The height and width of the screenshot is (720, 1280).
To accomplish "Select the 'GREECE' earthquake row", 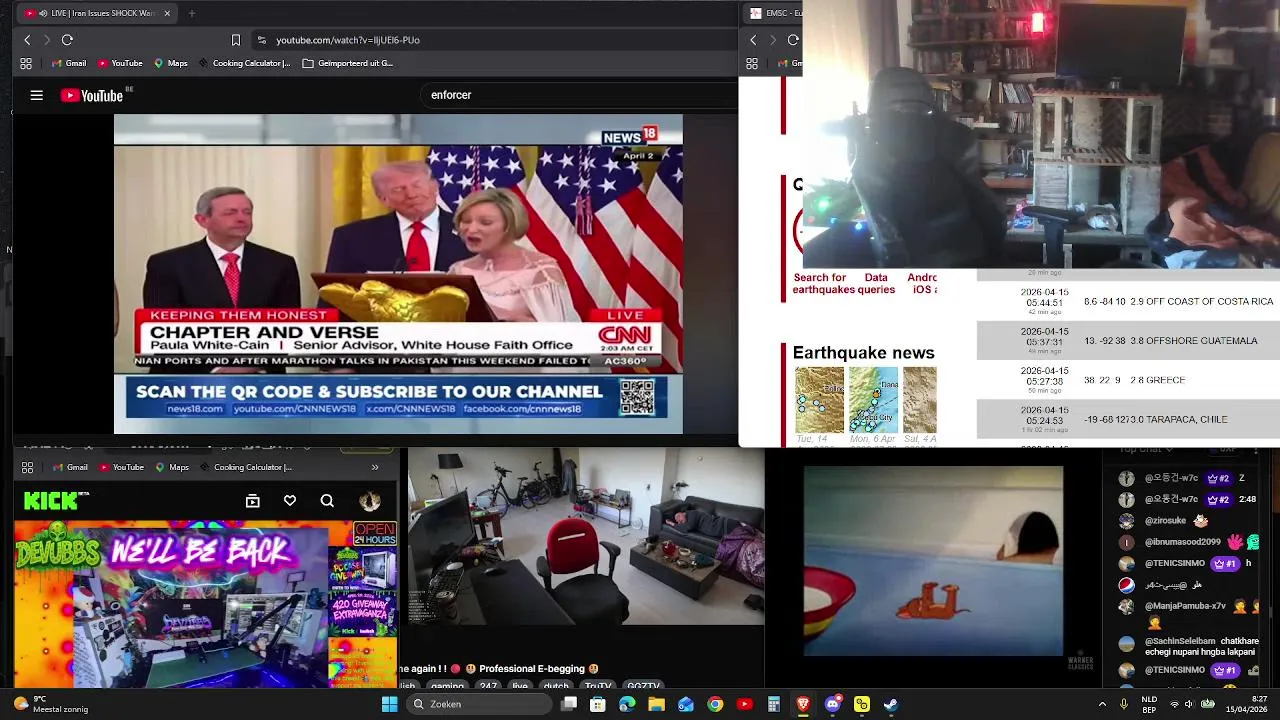I will [x=1128, y=380].
